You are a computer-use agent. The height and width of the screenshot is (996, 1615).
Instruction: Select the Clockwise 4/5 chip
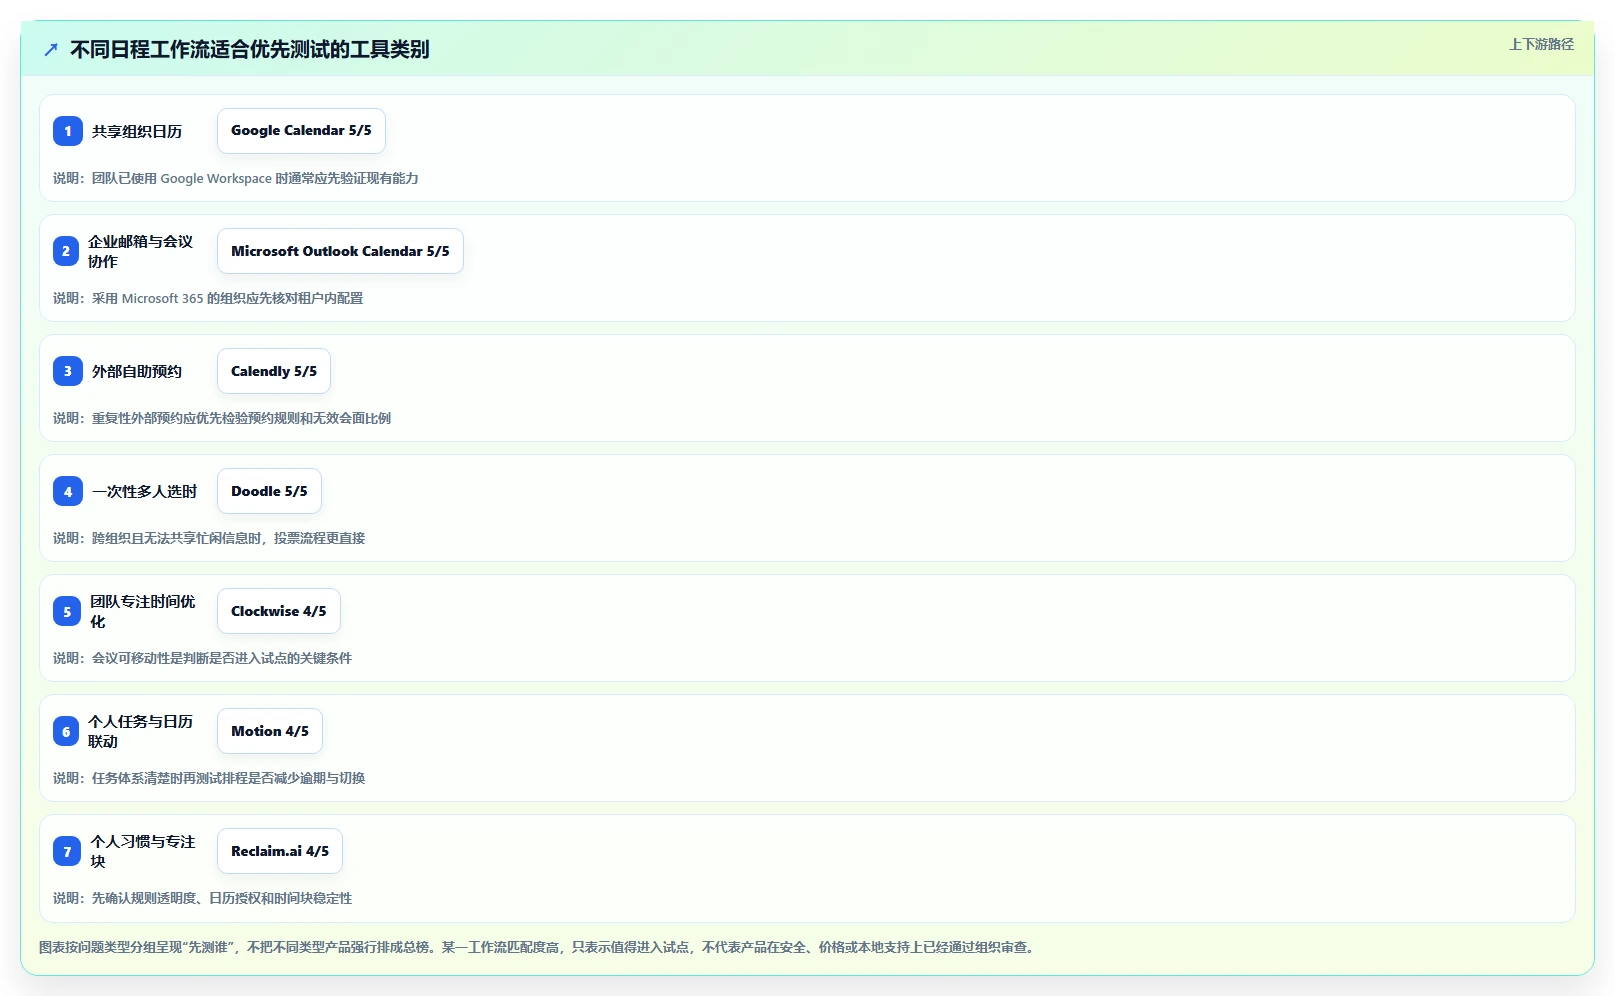[x=279, y=611]
